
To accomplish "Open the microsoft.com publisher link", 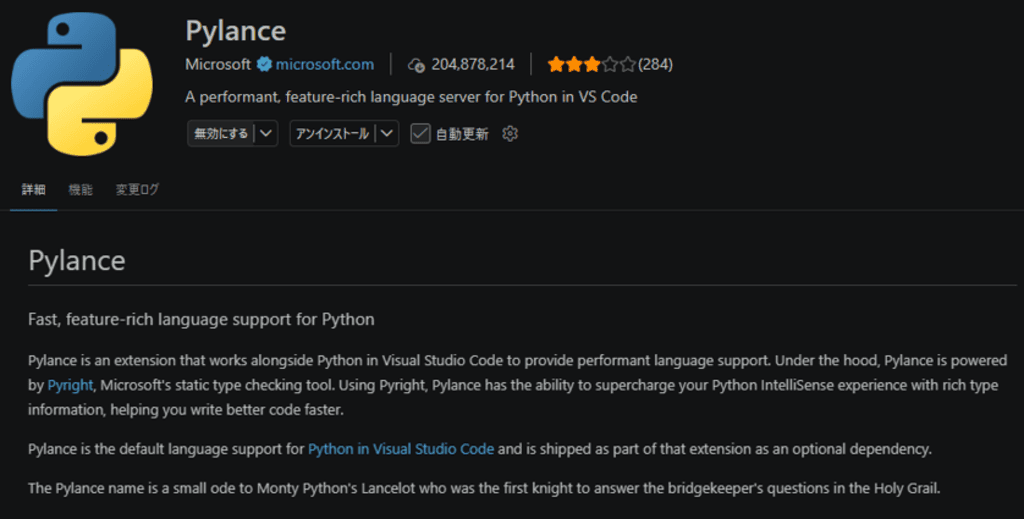I will click(x=325, y=64).
